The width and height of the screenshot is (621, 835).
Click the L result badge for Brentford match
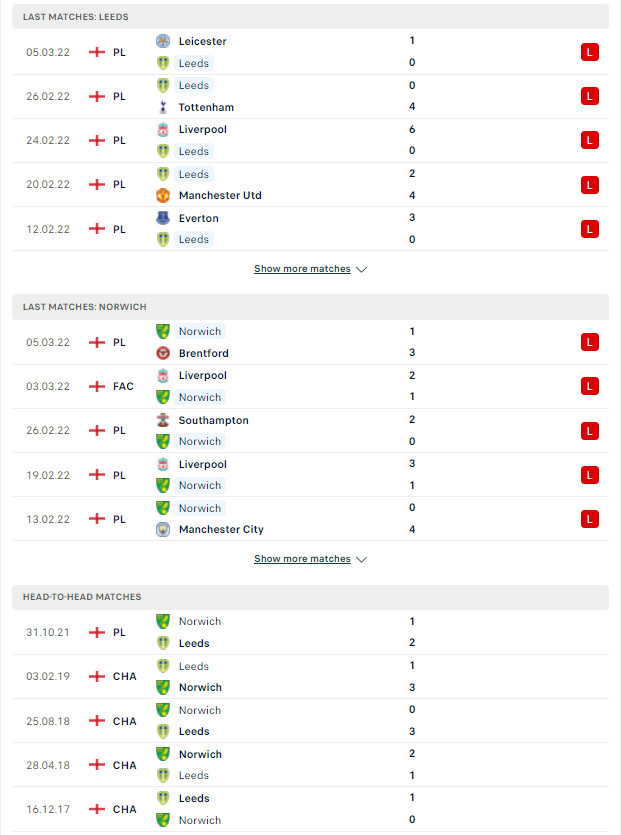pyautogui.click(x=590, y=342)
